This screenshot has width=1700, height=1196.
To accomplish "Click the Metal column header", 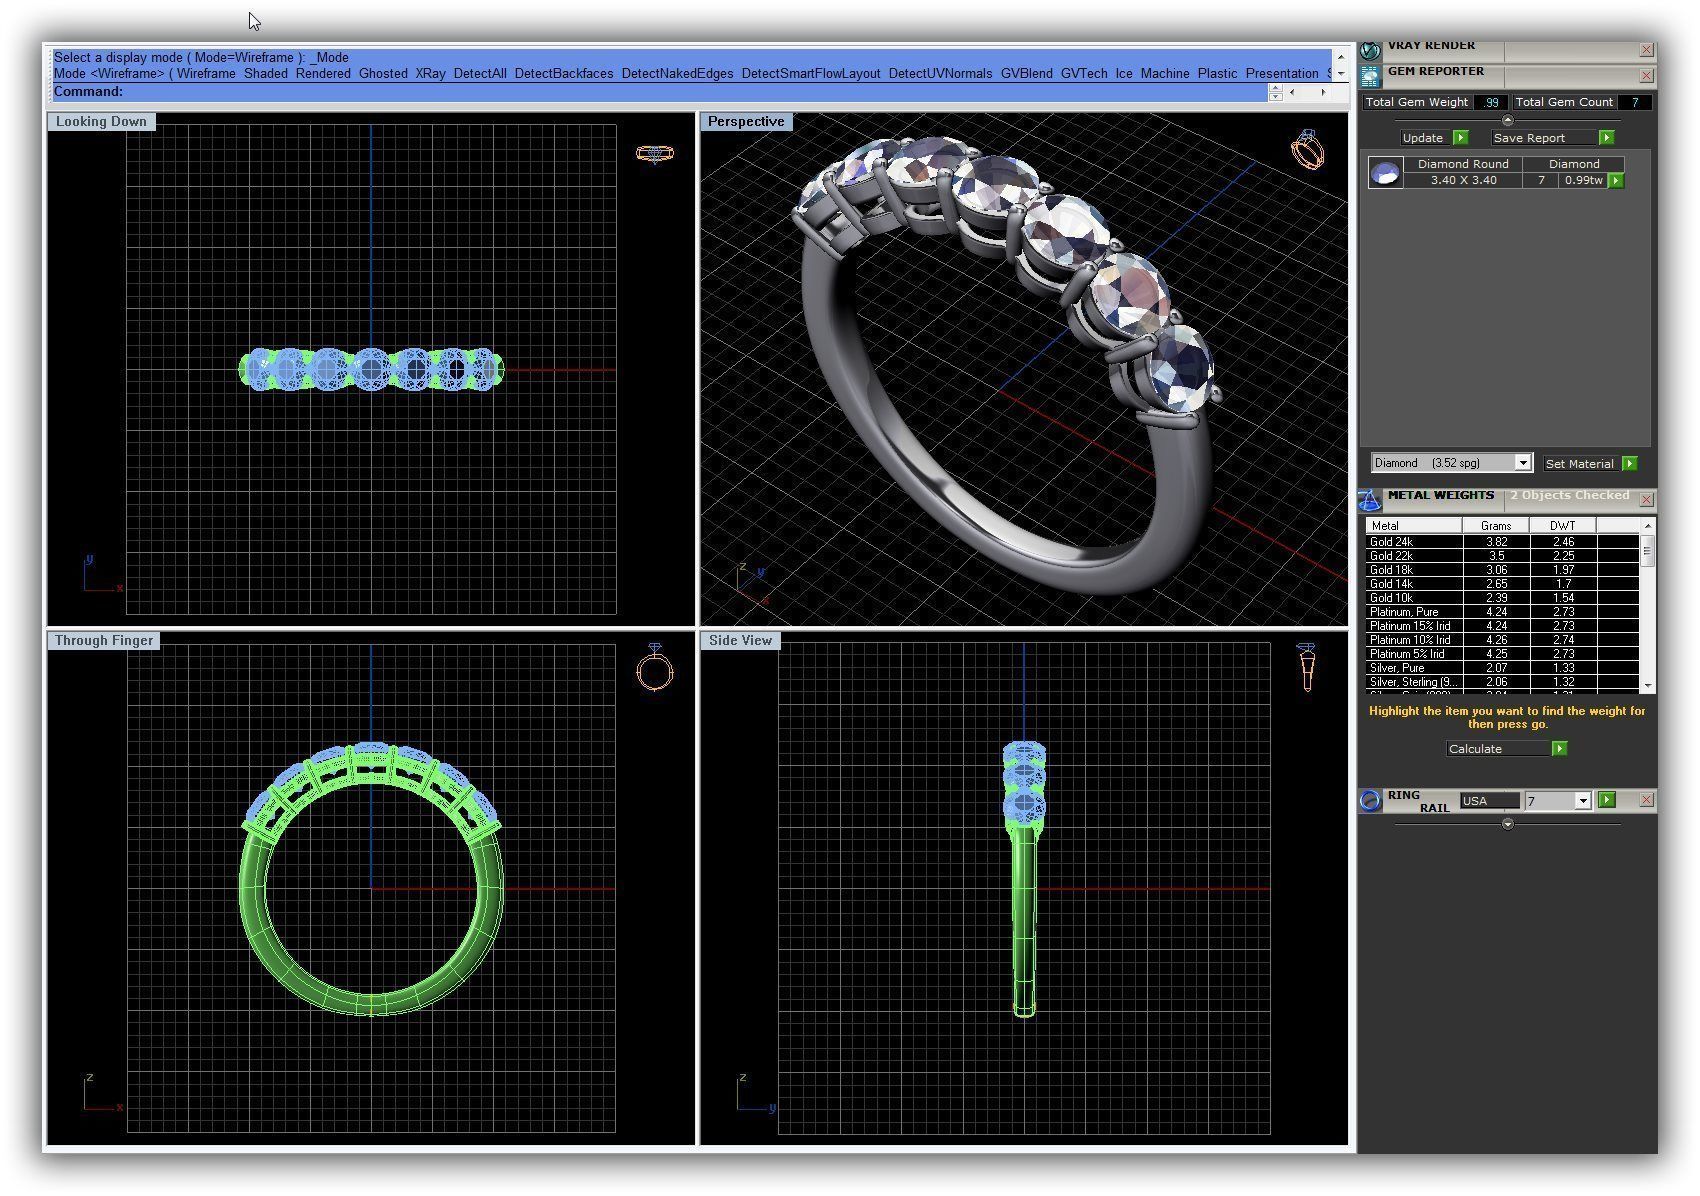I will [x=1414, y=526].
